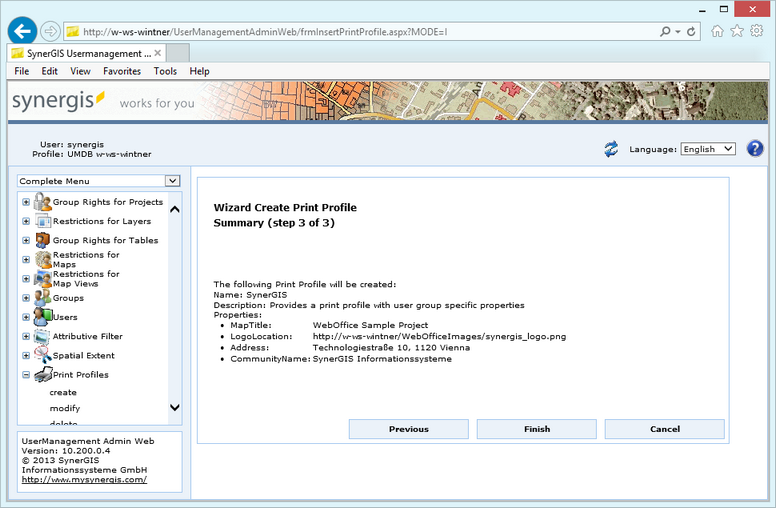The width and height of the screenshot is (776, 508).
Task: Open a new blank browser tab
Action: (178, 53)
